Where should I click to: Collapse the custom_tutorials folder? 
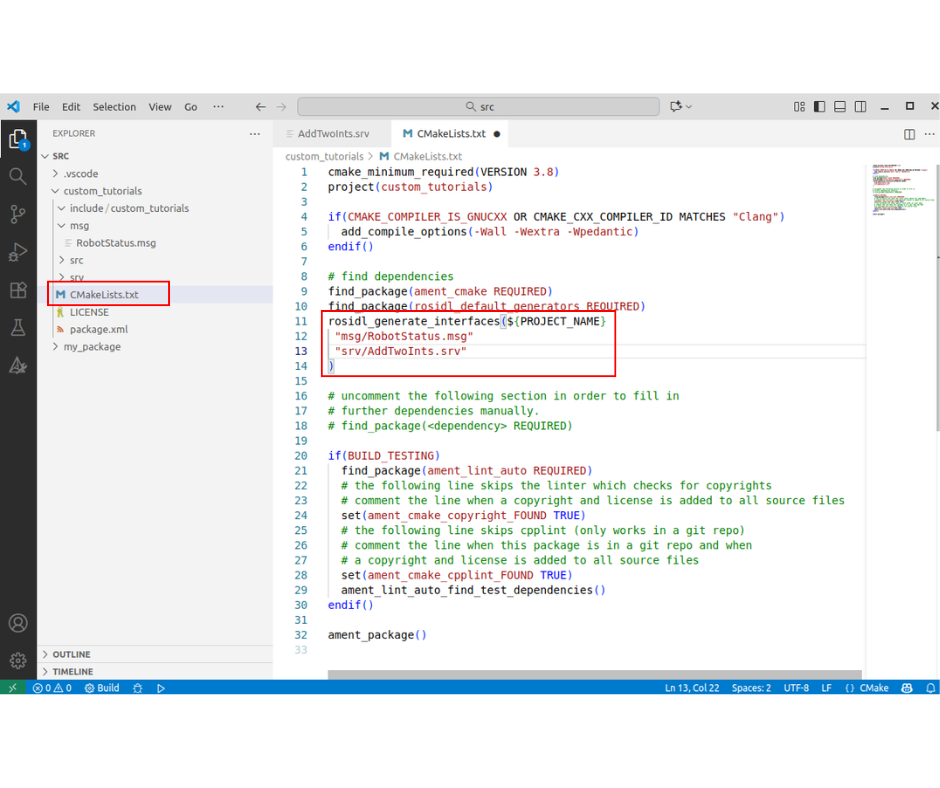tap(102, 191)
